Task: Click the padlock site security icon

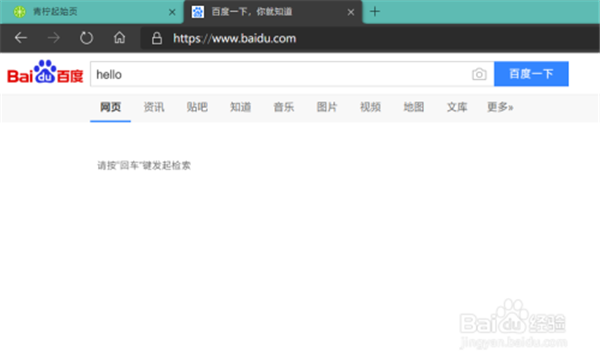Action: tap(157, 38)
